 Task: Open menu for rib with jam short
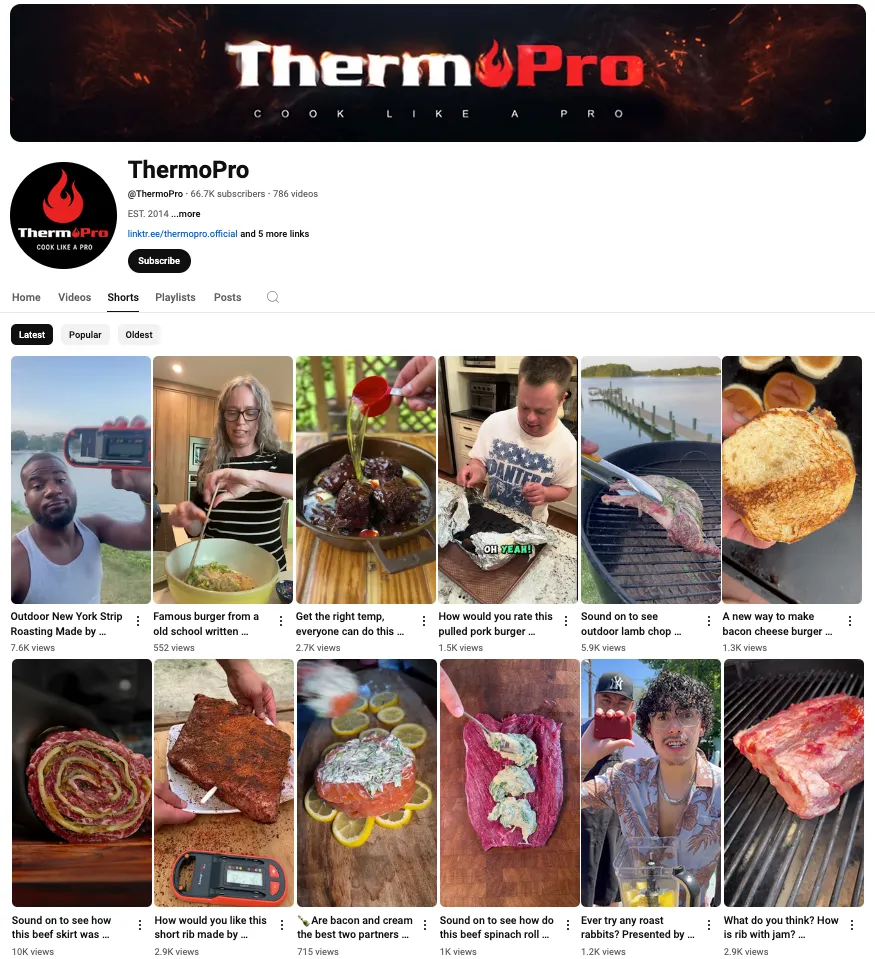[852, 925]
